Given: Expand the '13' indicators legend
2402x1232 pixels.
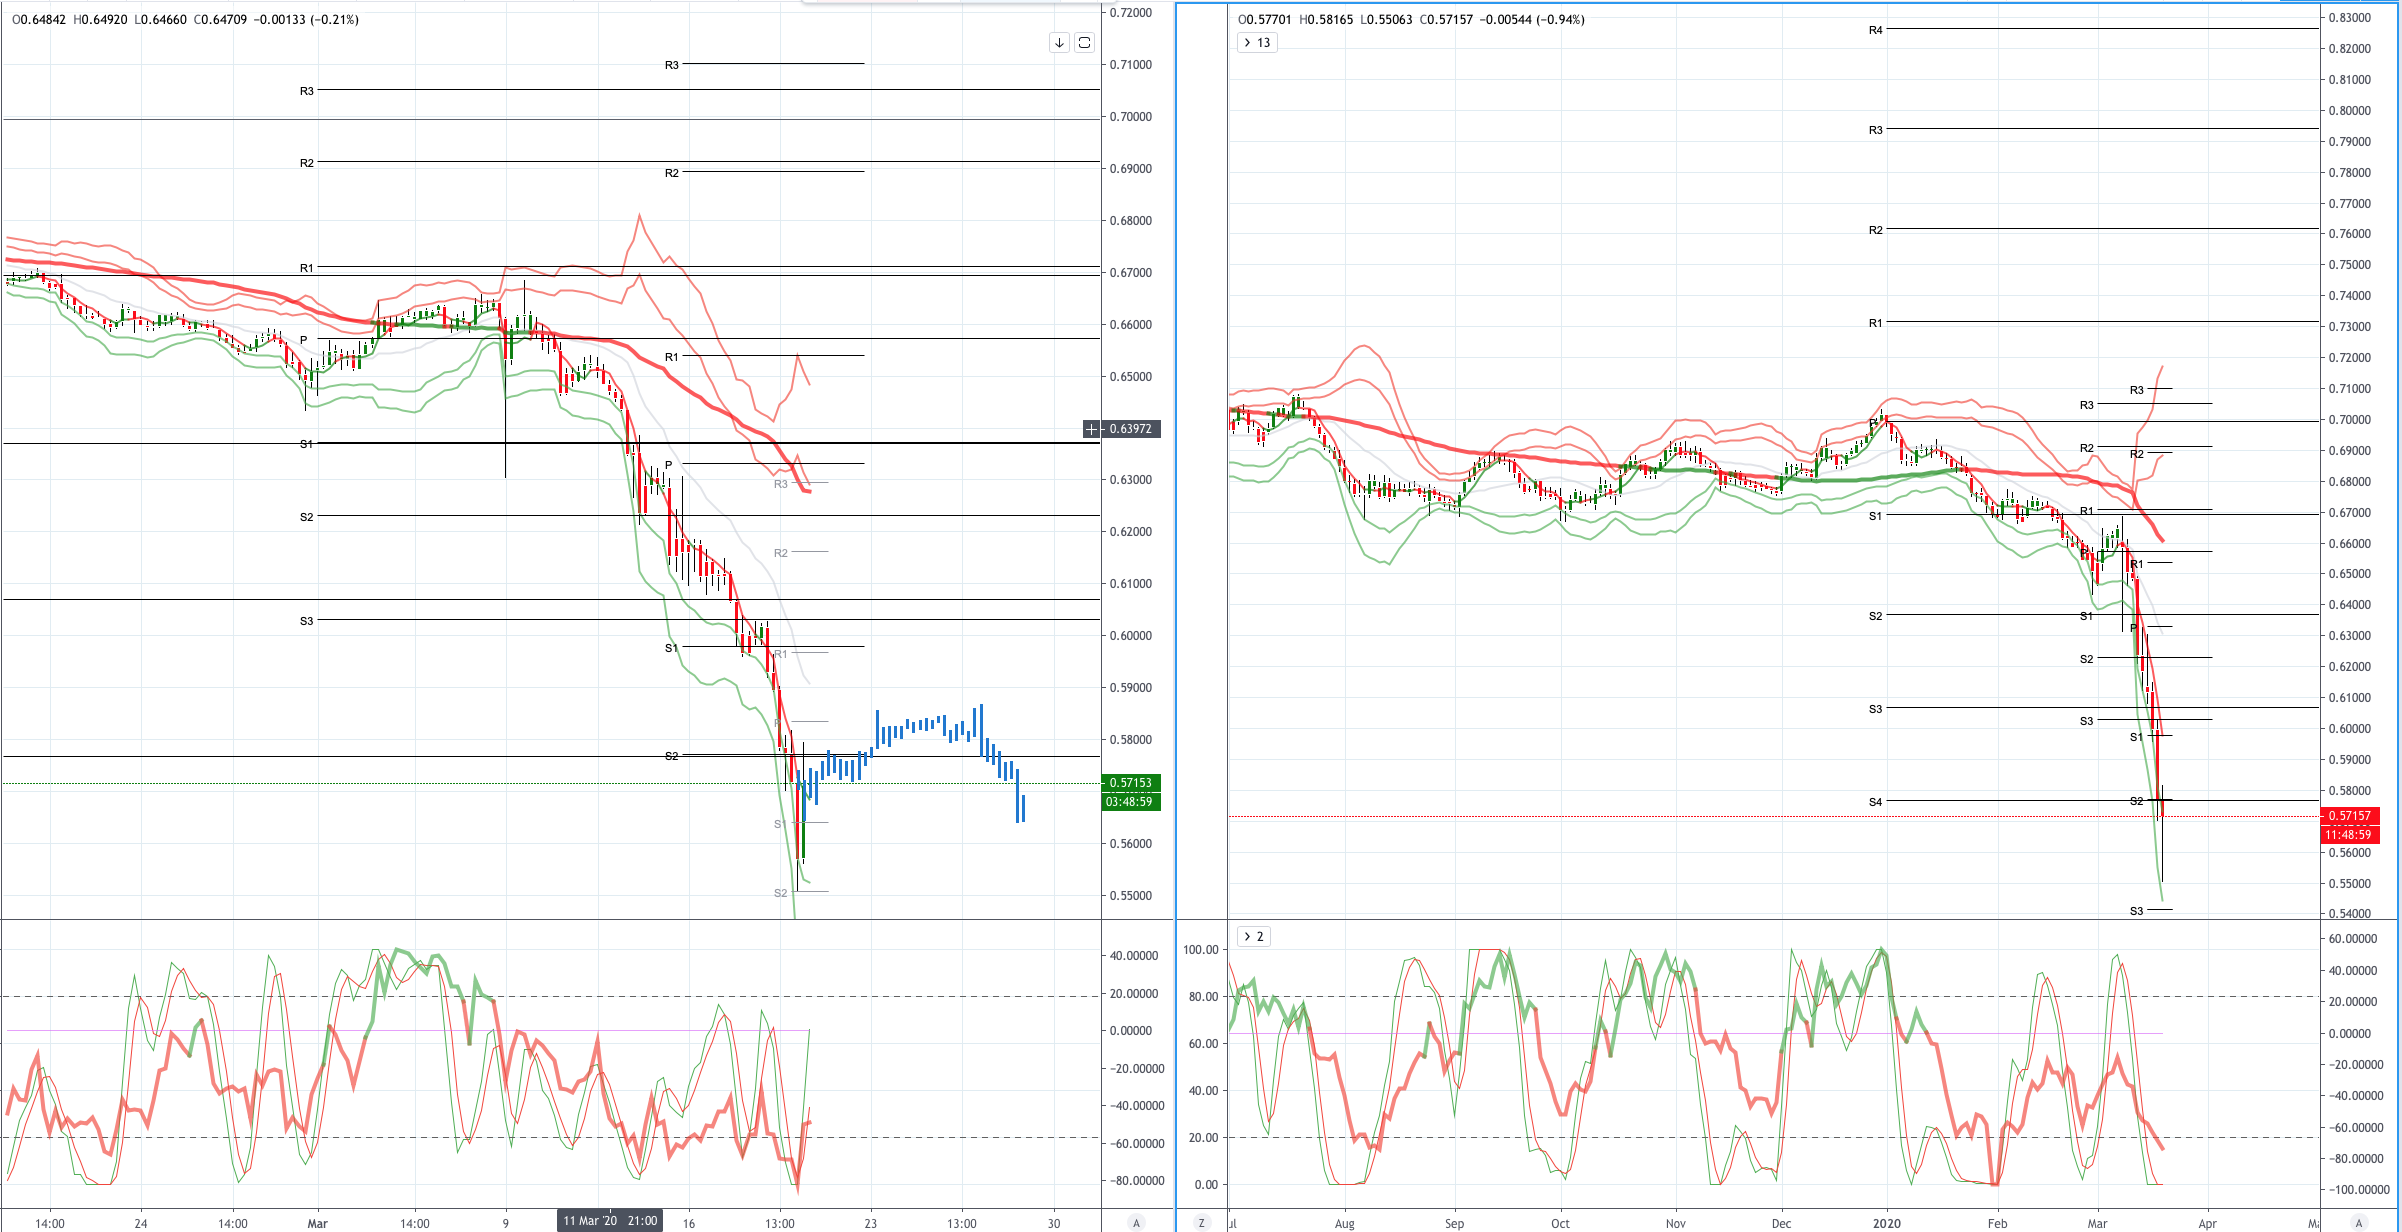Looking at the screenshot, I should 1257,42.
